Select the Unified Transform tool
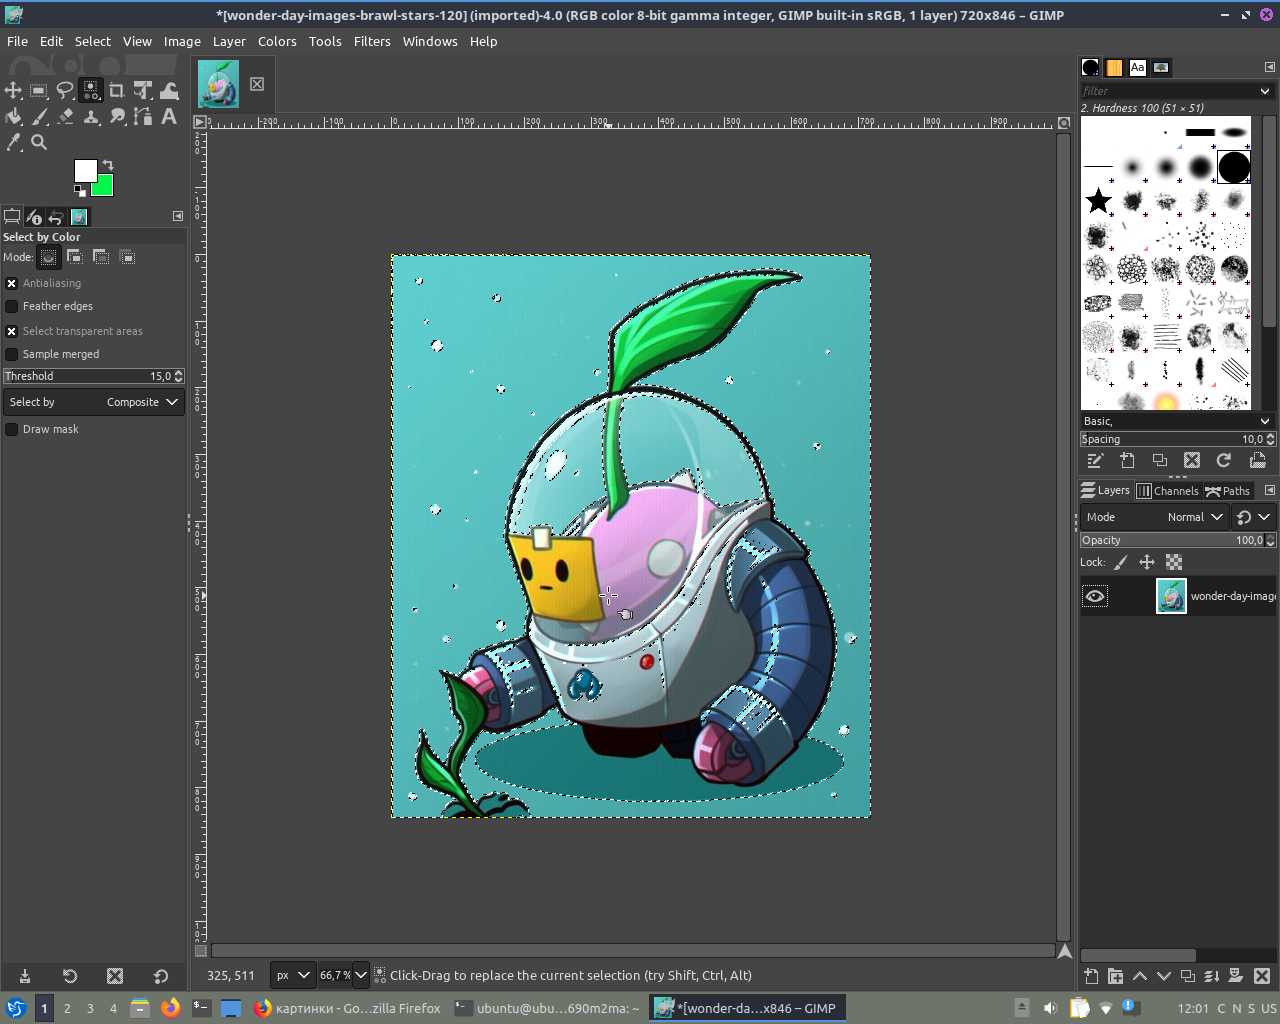The height and width of the screenshot is (1024, 1280). point(143,90)
